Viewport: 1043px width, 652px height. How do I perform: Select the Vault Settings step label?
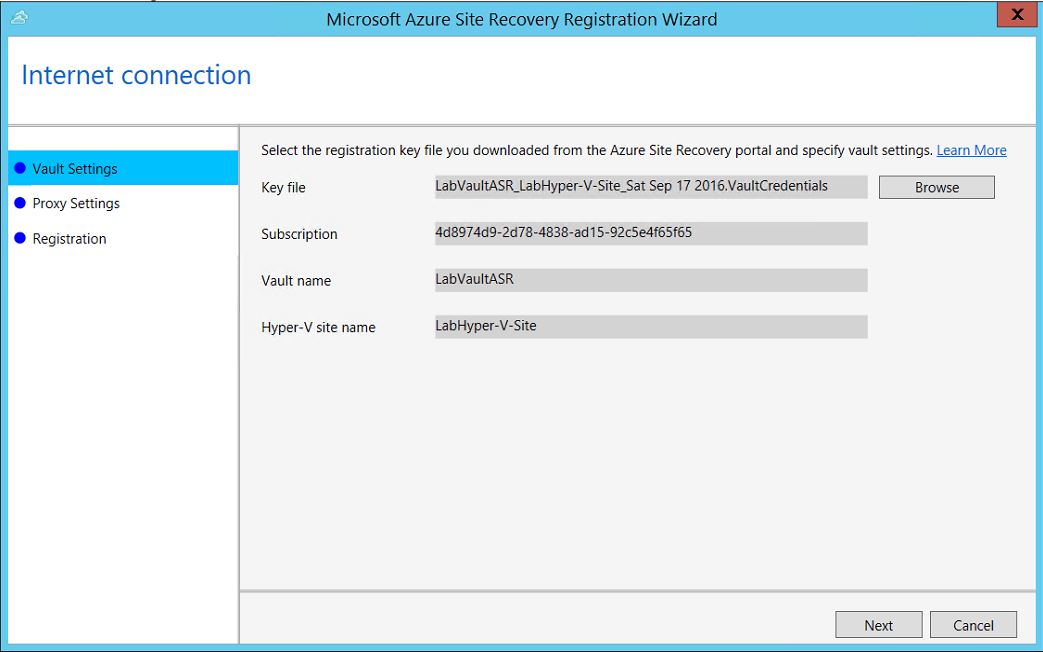coord(75,169)
